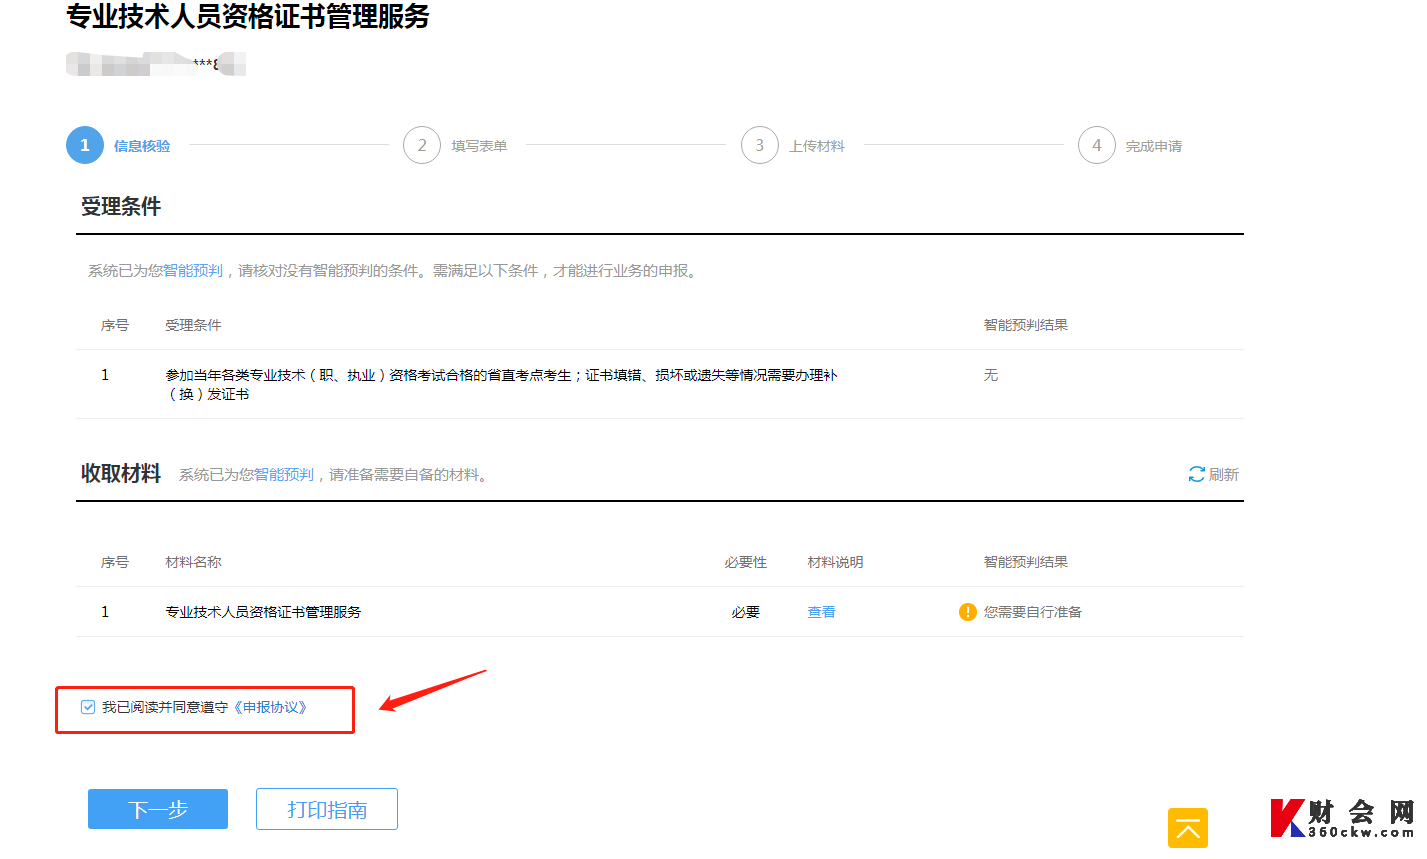
Task: Click the 材料名称 column header
Action: (x=193, y=562)
